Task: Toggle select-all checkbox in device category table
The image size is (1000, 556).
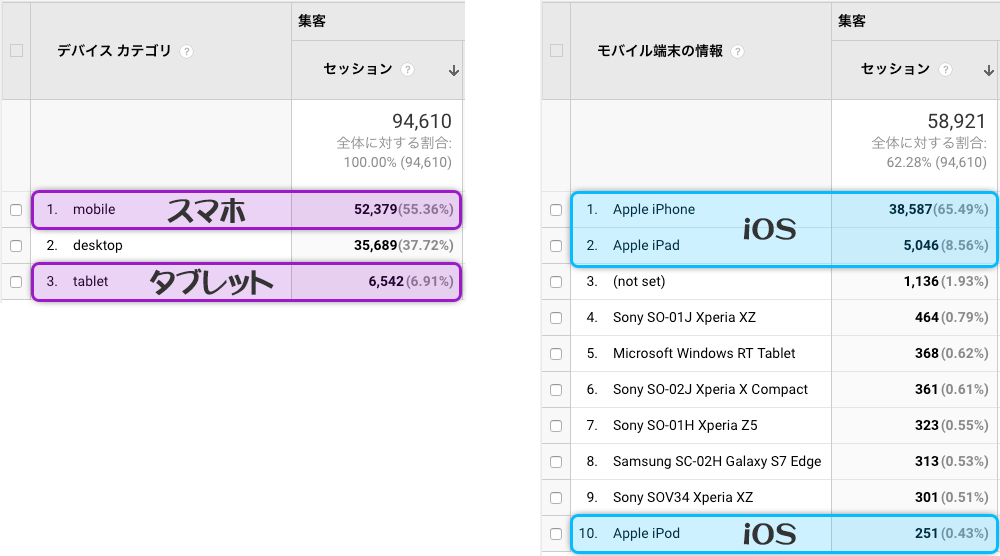Action: coord(17,50)
